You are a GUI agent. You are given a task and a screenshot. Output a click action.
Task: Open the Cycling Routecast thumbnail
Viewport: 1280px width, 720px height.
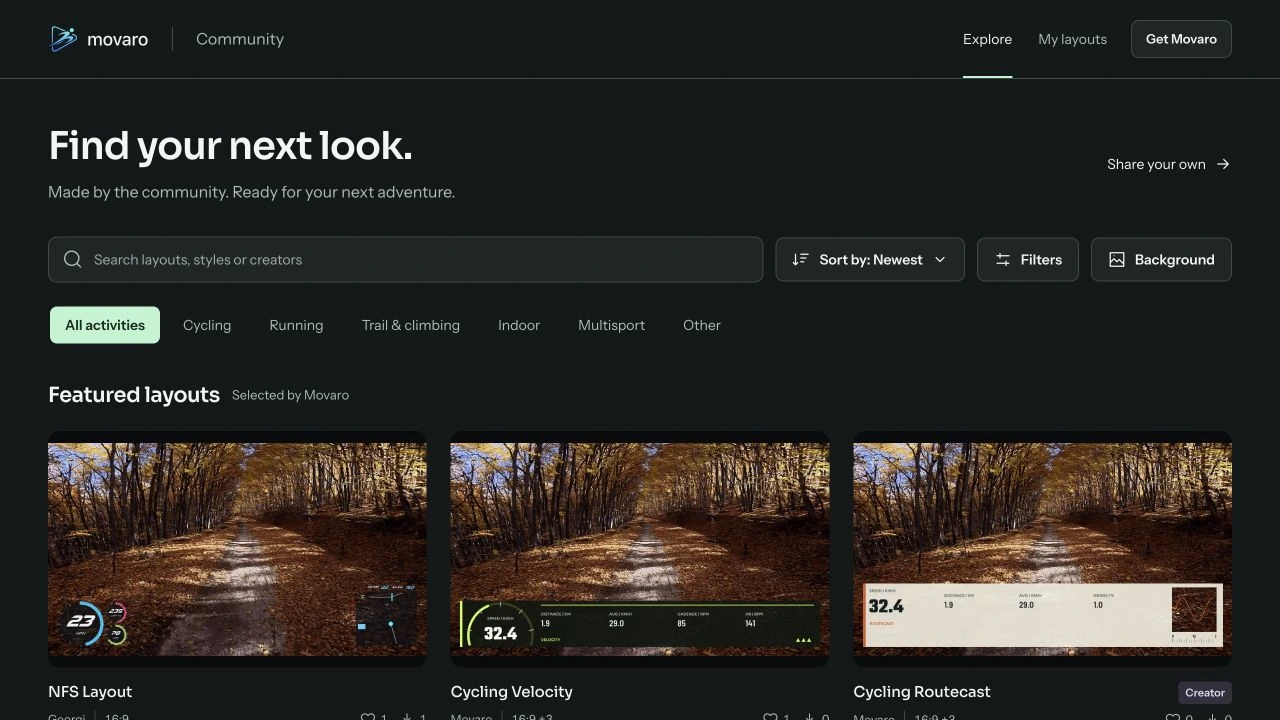point(1042,549)
